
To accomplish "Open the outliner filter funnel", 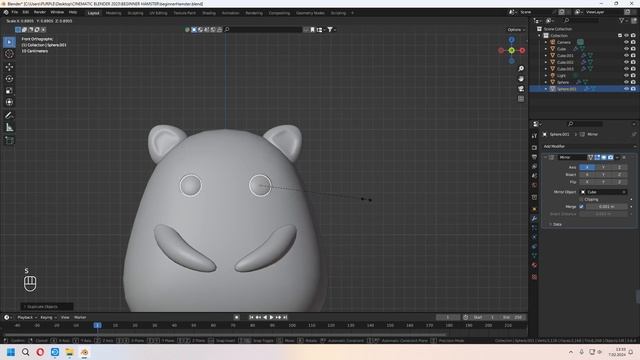I will [622, 20].
